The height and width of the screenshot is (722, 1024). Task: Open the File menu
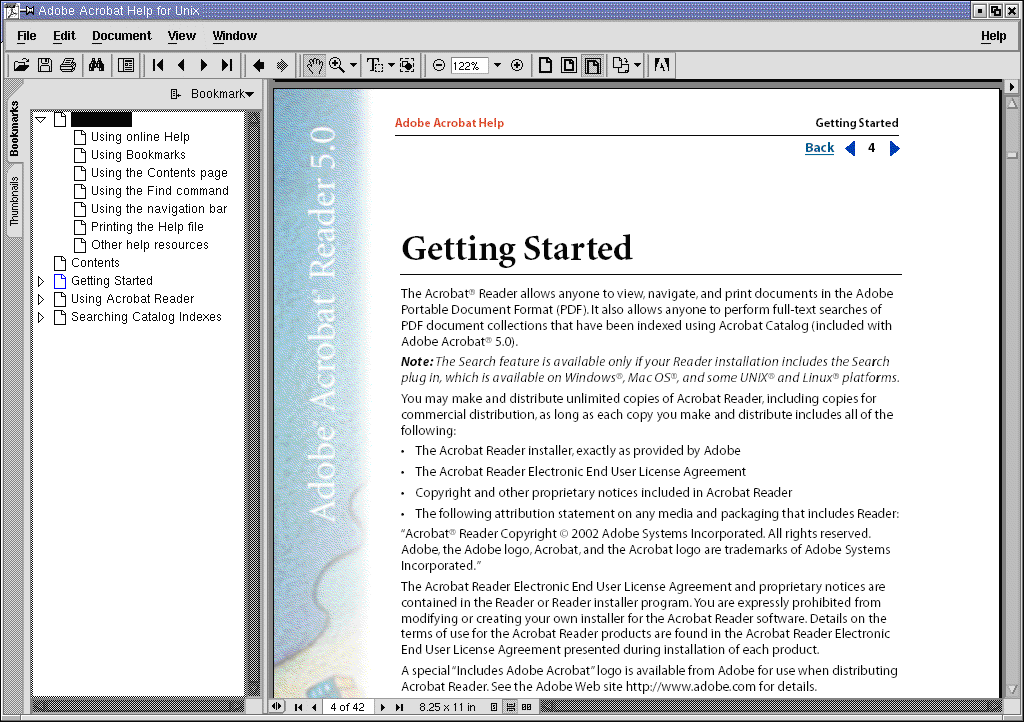point(27,36)
